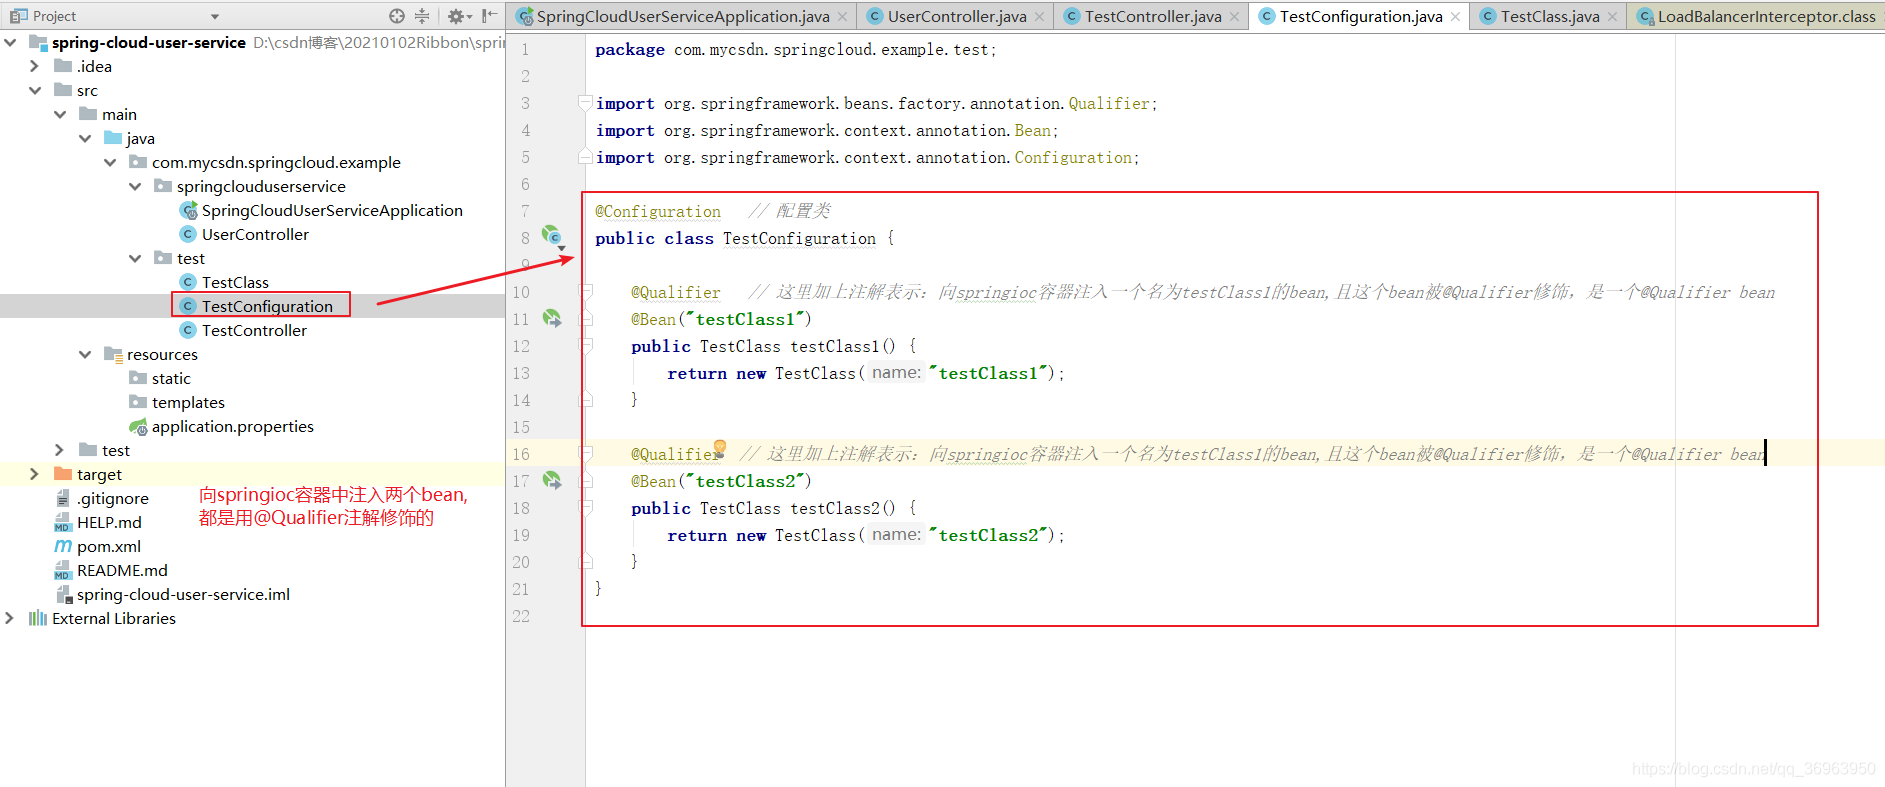Collapse the com.mycsdn.springcloud.example package
The height and width of the screenshot is (787, 1885).
(x=110, y=162)
